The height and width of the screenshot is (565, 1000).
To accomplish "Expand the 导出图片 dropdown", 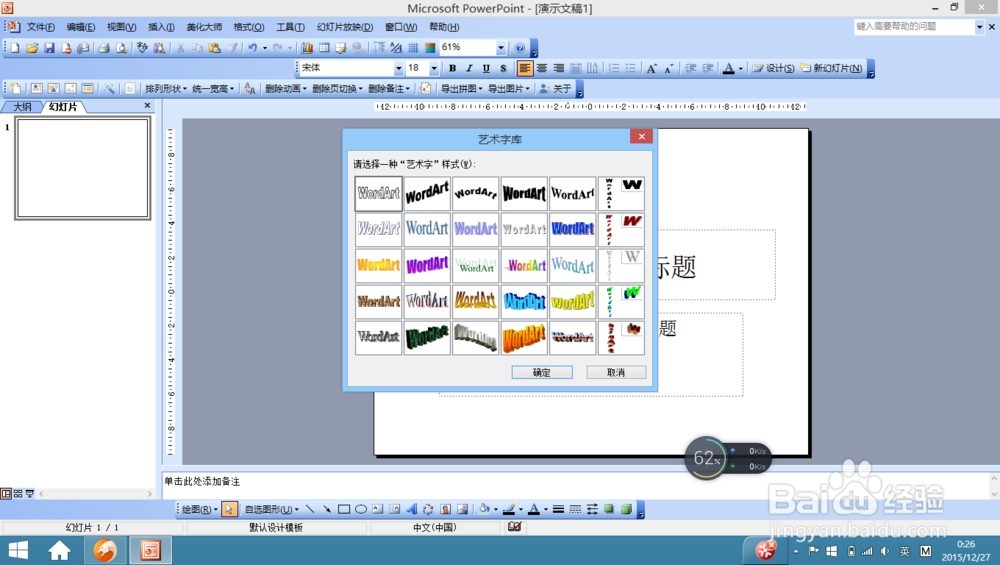I will coord(509,89).
